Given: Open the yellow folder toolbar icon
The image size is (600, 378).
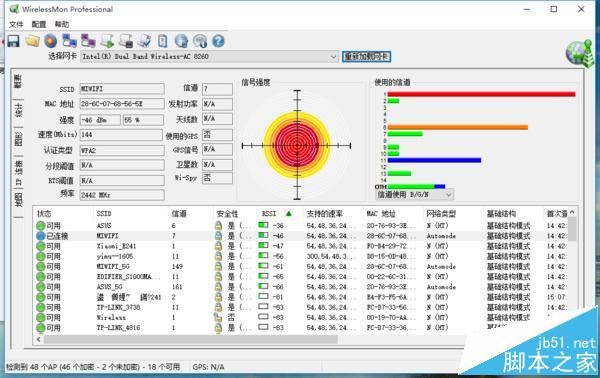Looking at the screenshot, I should [x=33, y=41].
